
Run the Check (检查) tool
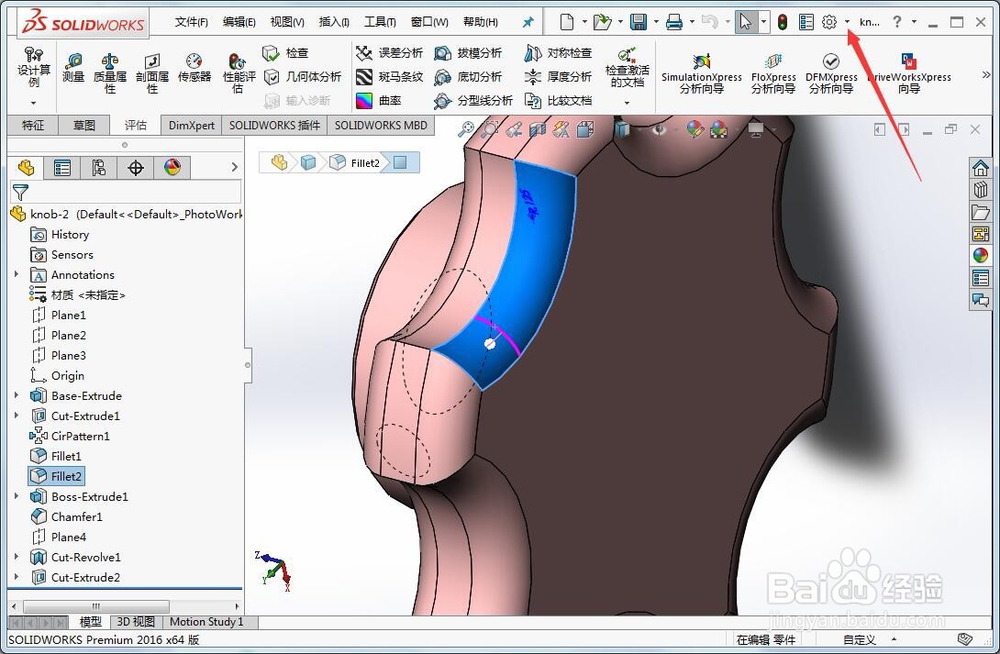point(286,53)
